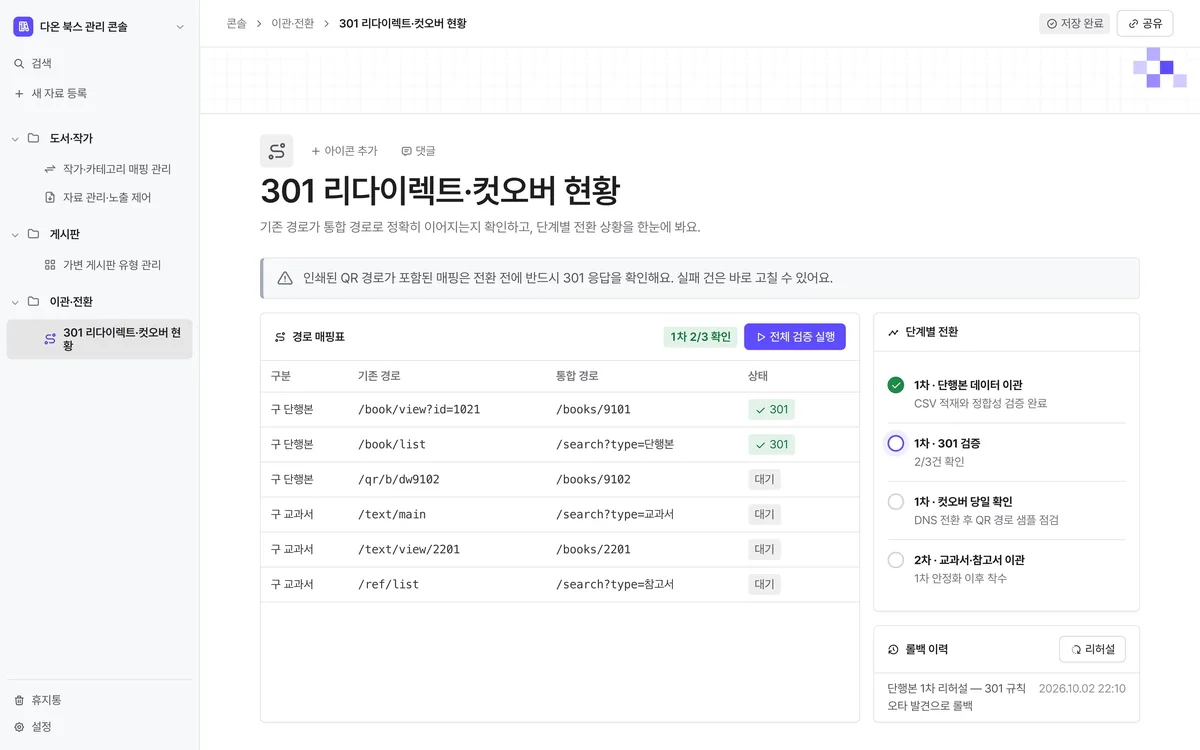Click the 콘솔 breadcrumb
1200x750 pixels.
coord(236,23)
